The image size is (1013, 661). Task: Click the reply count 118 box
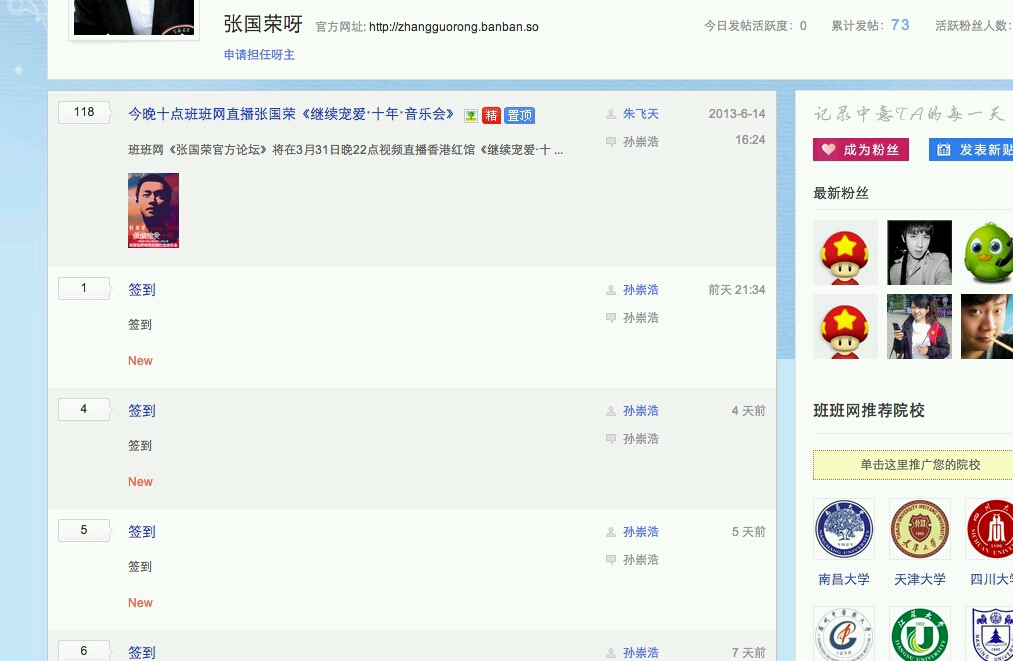coord(84,112)
